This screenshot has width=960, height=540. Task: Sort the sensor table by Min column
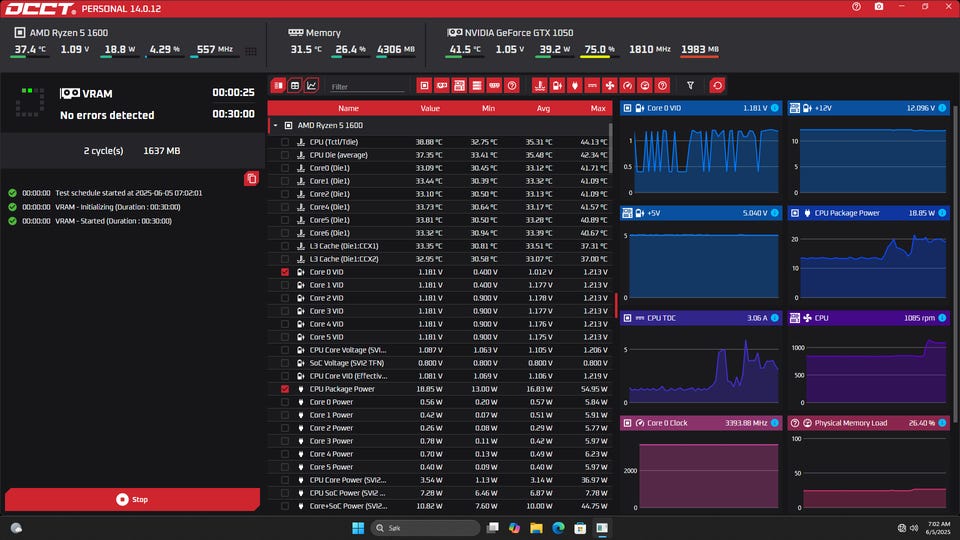coord(488,108)
